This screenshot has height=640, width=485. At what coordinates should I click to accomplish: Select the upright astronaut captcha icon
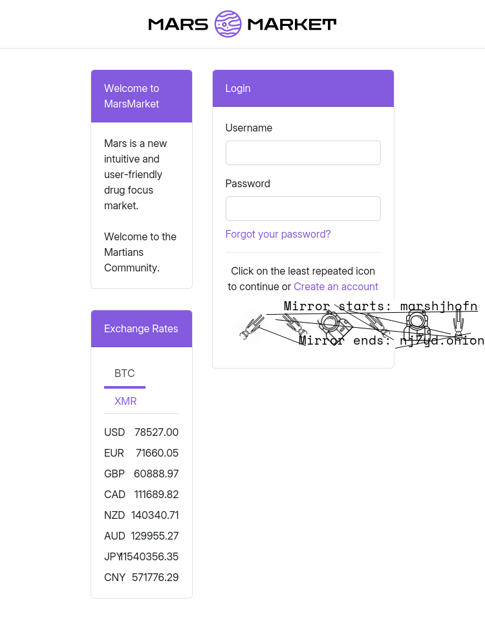coord(416,327)
